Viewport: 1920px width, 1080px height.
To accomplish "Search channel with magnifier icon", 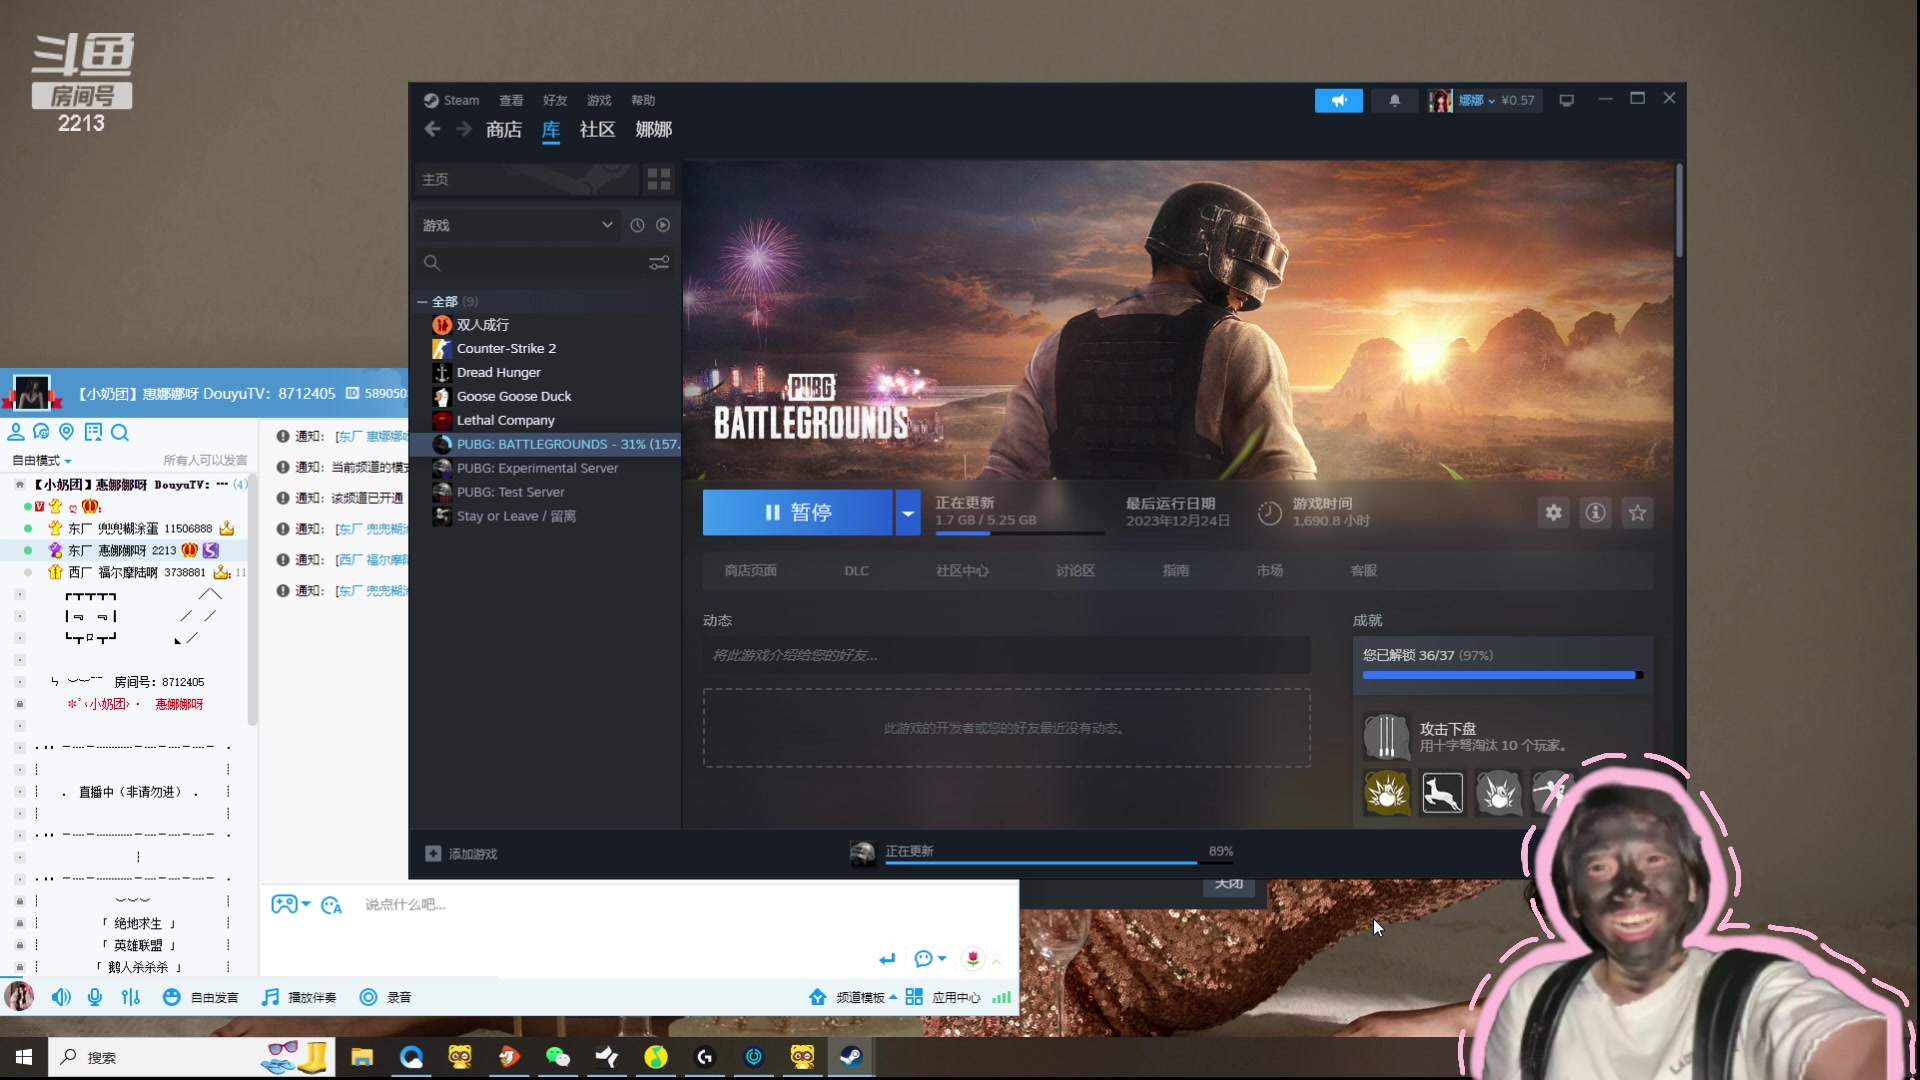I will click(120, 432).
